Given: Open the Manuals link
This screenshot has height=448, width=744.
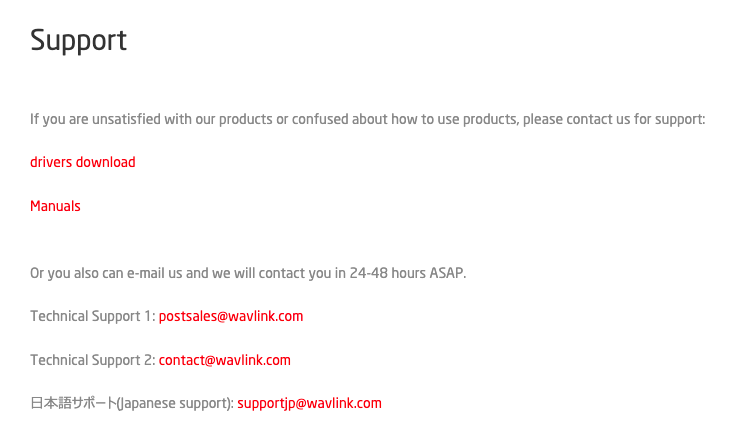Looking at the screenshot, I should point(55,206).
